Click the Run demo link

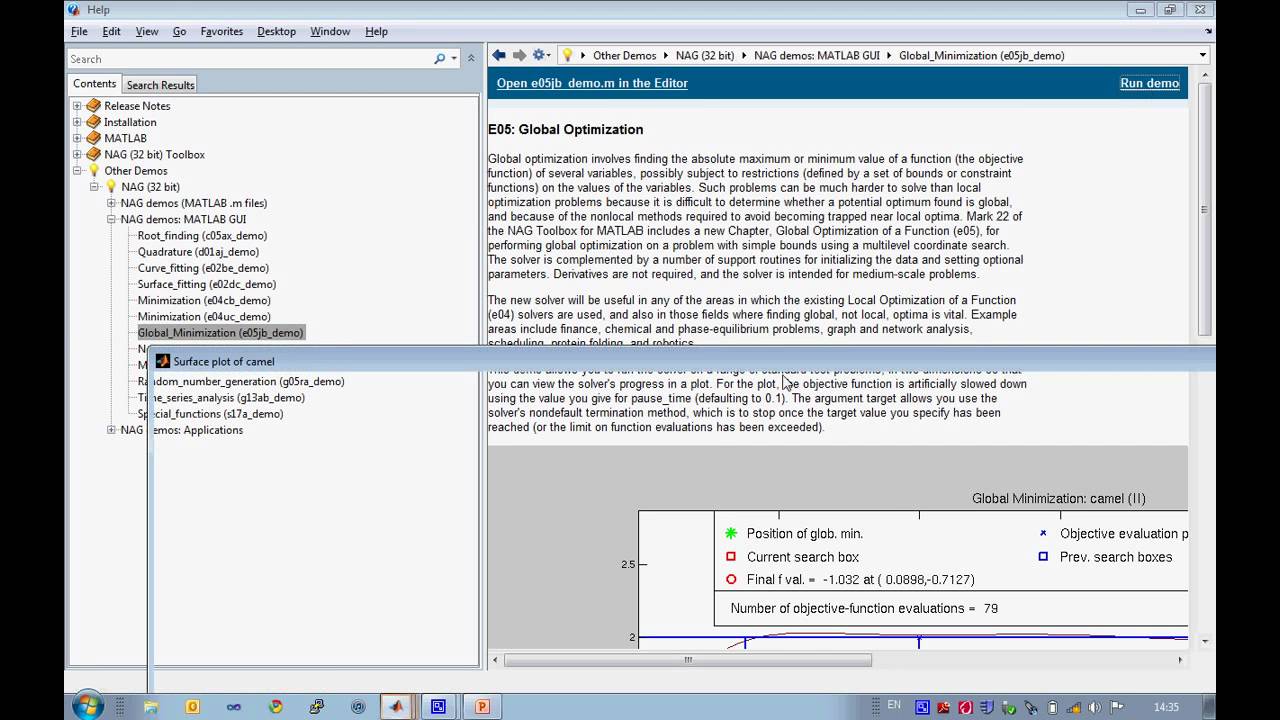[x=1150, y=83]
